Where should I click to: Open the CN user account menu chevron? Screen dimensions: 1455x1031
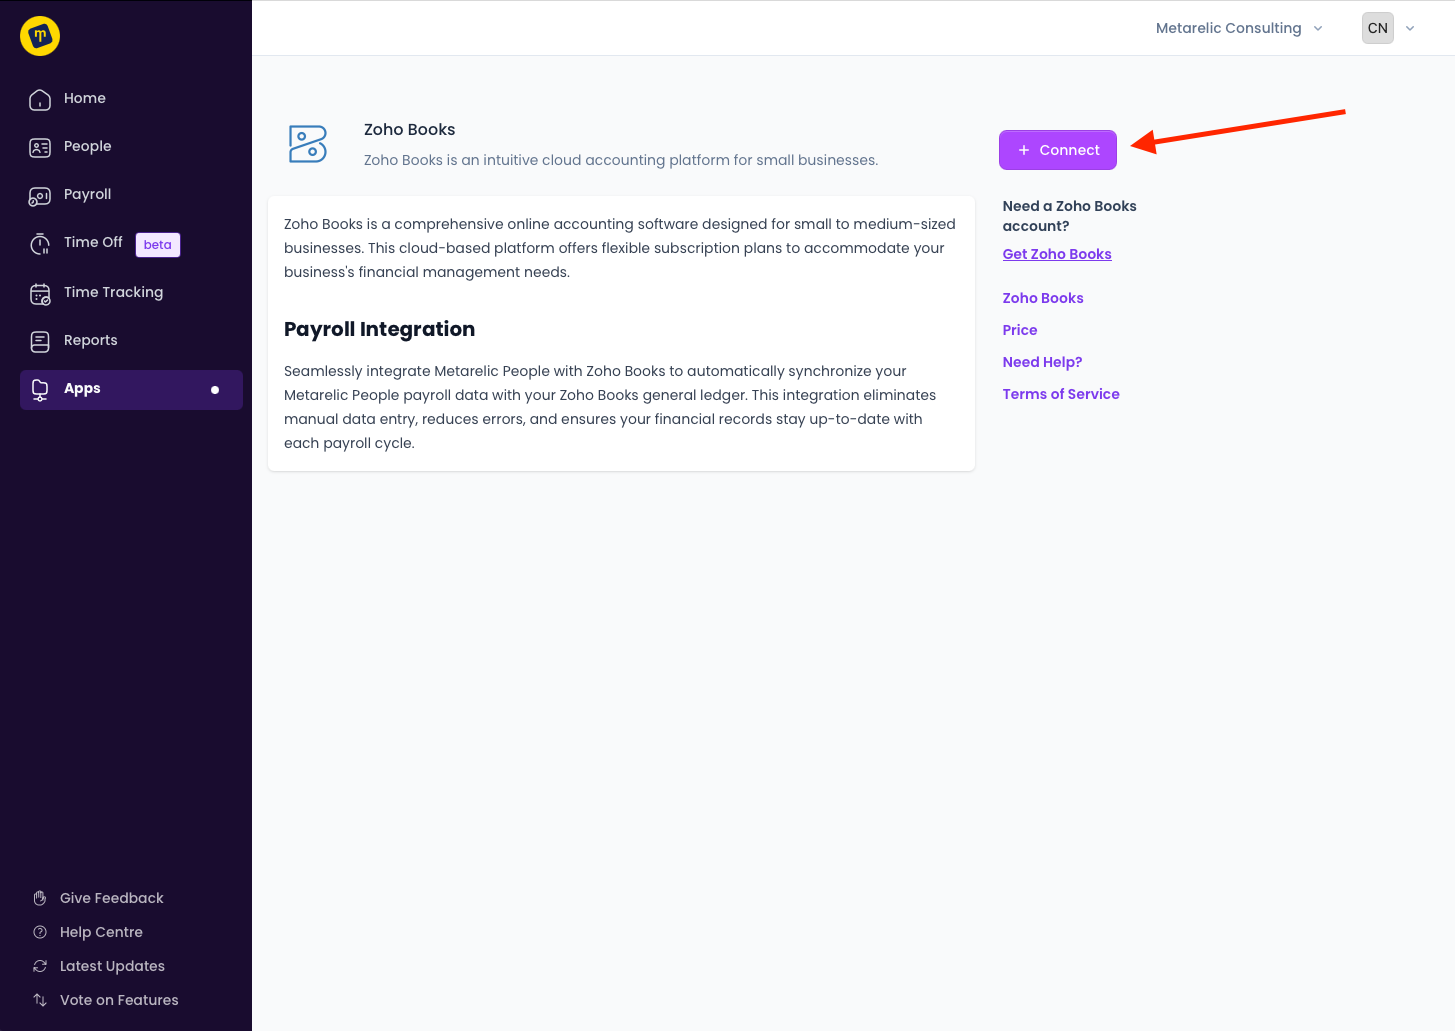point(1410,28)
